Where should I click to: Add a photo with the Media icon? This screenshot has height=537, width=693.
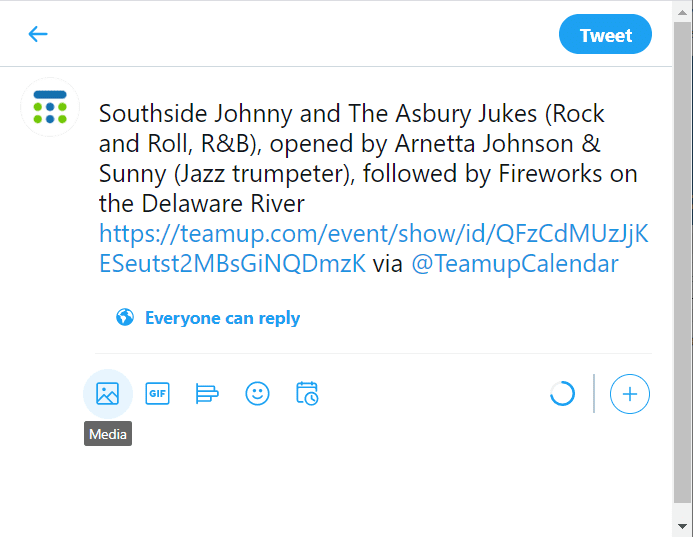(107, 393)
